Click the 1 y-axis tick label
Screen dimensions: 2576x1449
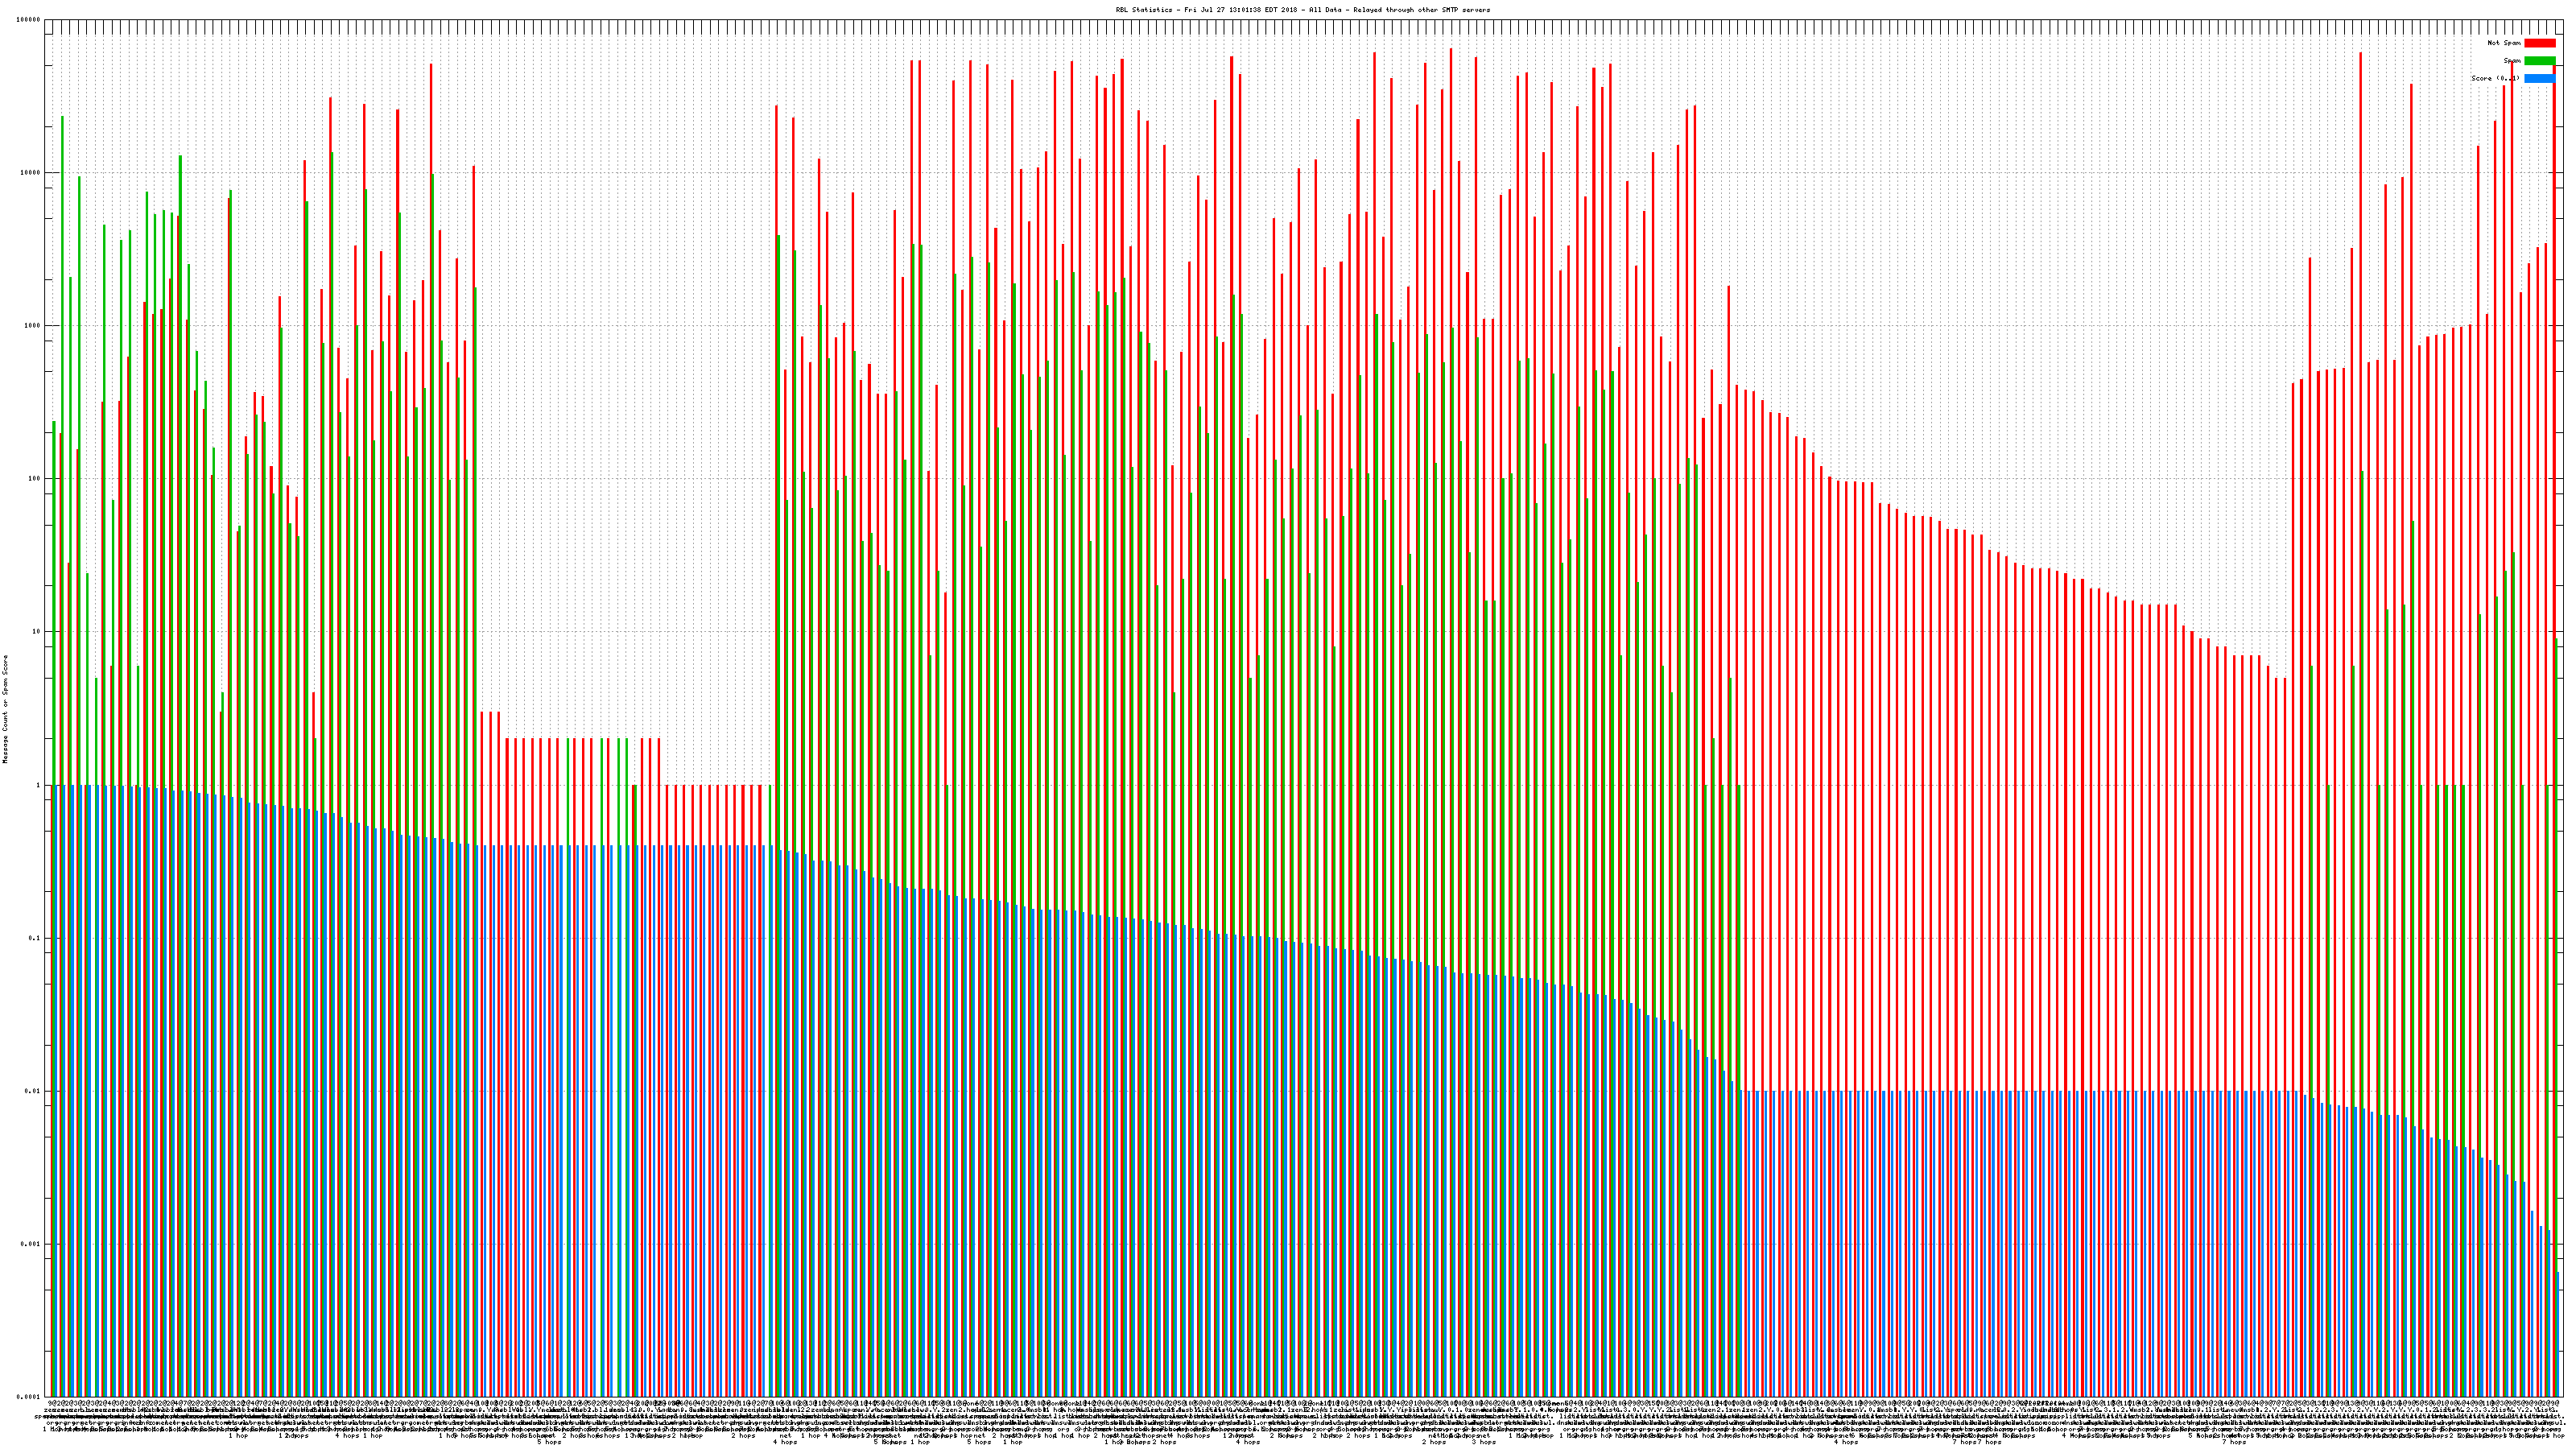point(38,785)
